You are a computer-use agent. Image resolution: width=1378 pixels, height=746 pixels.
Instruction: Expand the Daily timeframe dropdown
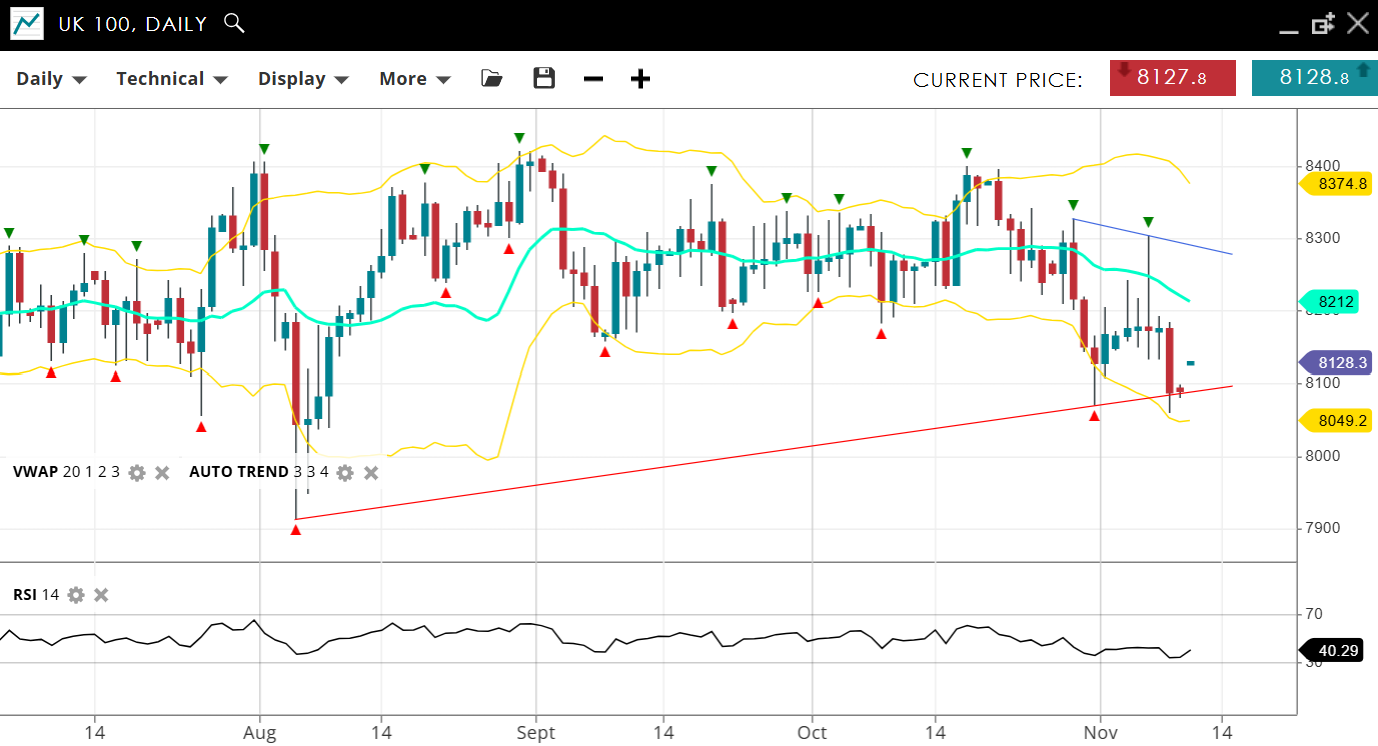coord(51,79)
